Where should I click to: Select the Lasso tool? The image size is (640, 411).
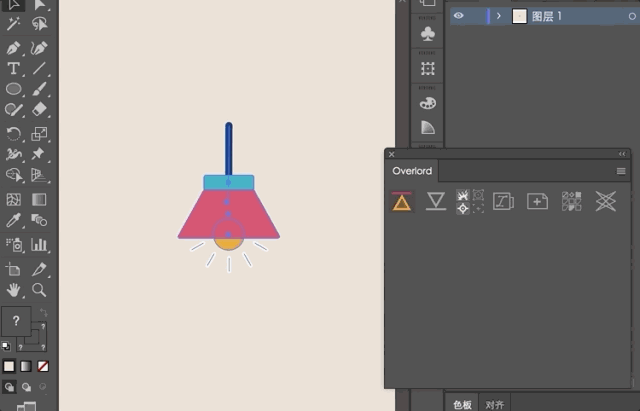39,24
